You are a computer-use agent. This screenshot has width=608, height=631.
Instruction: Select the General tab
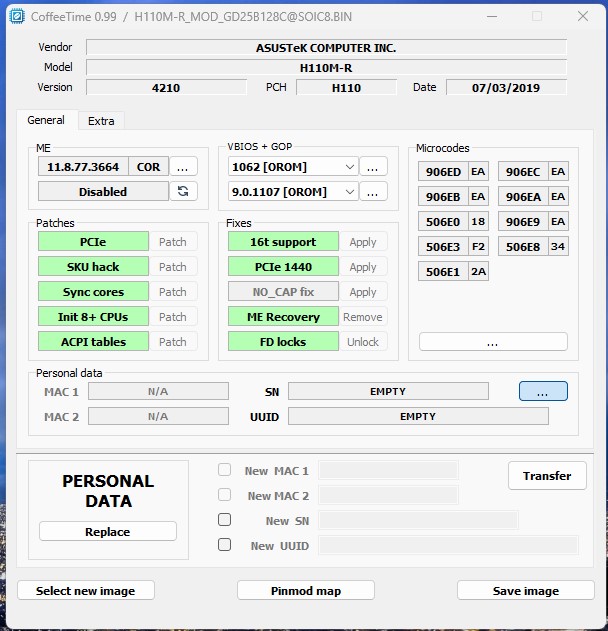pyautogui.click(x=46, y=120)
